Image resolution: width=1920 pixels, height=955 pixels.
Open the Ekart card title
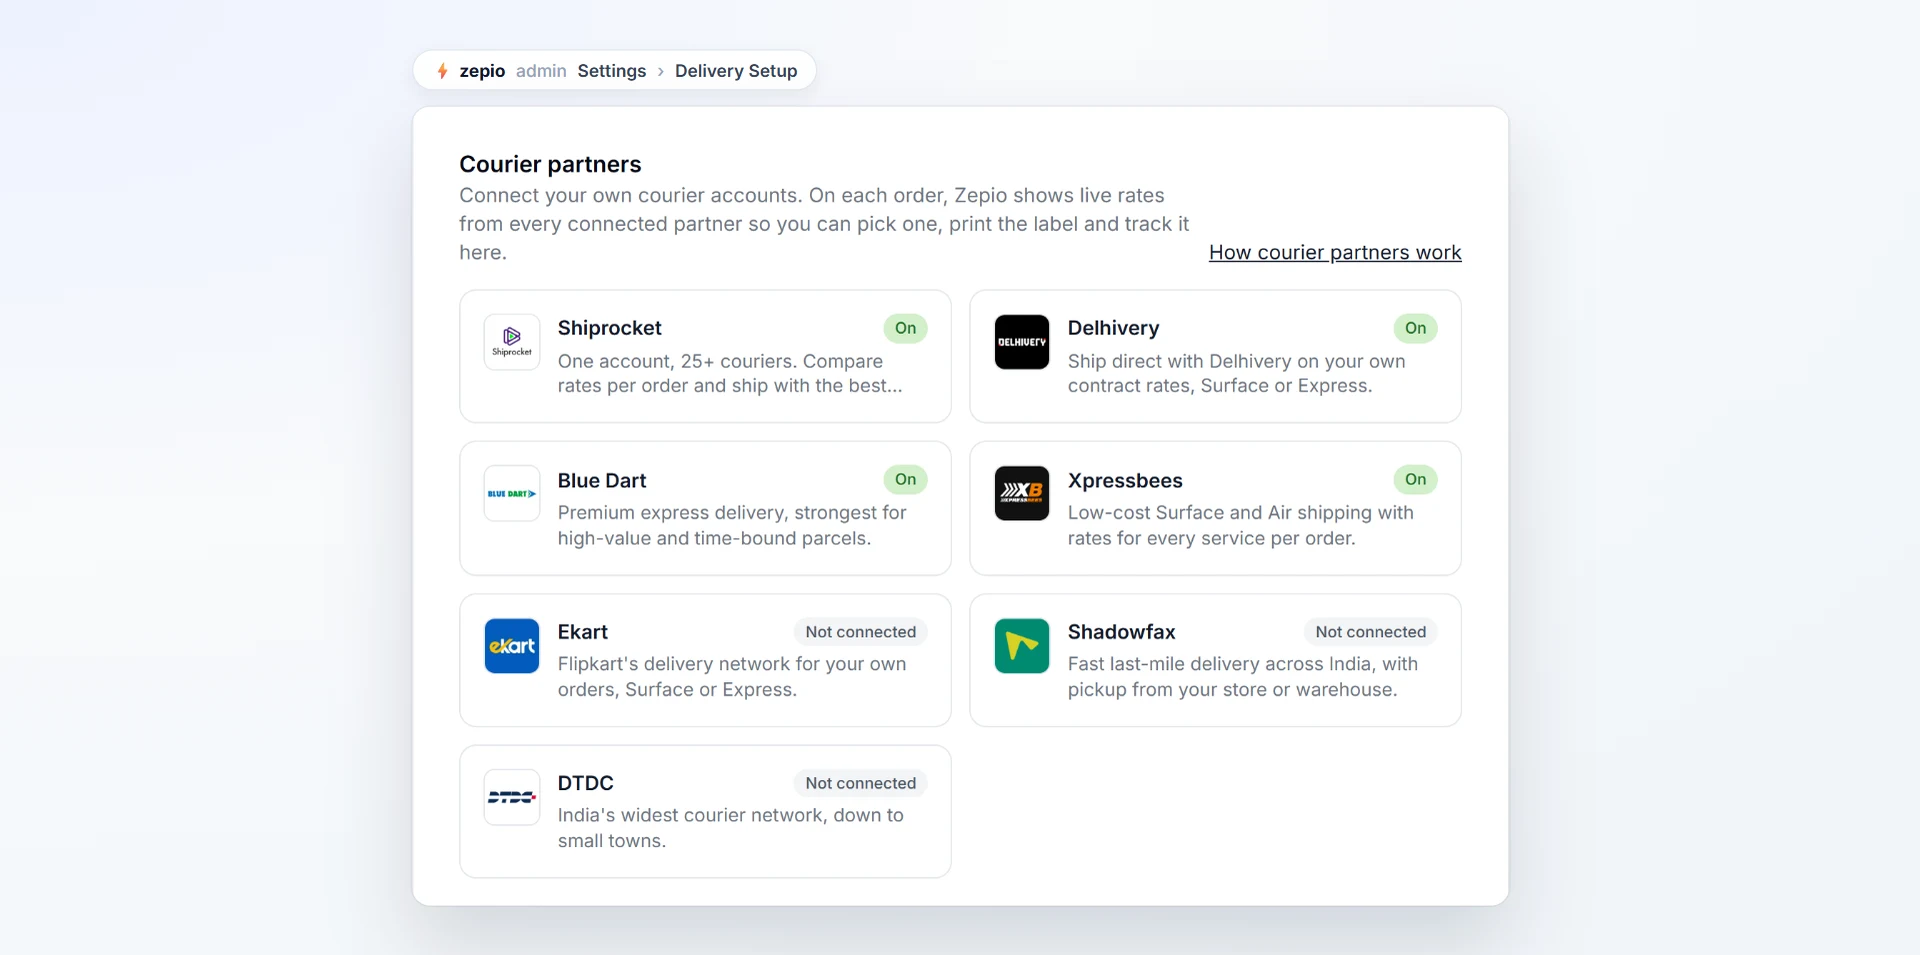click(583, 632)
